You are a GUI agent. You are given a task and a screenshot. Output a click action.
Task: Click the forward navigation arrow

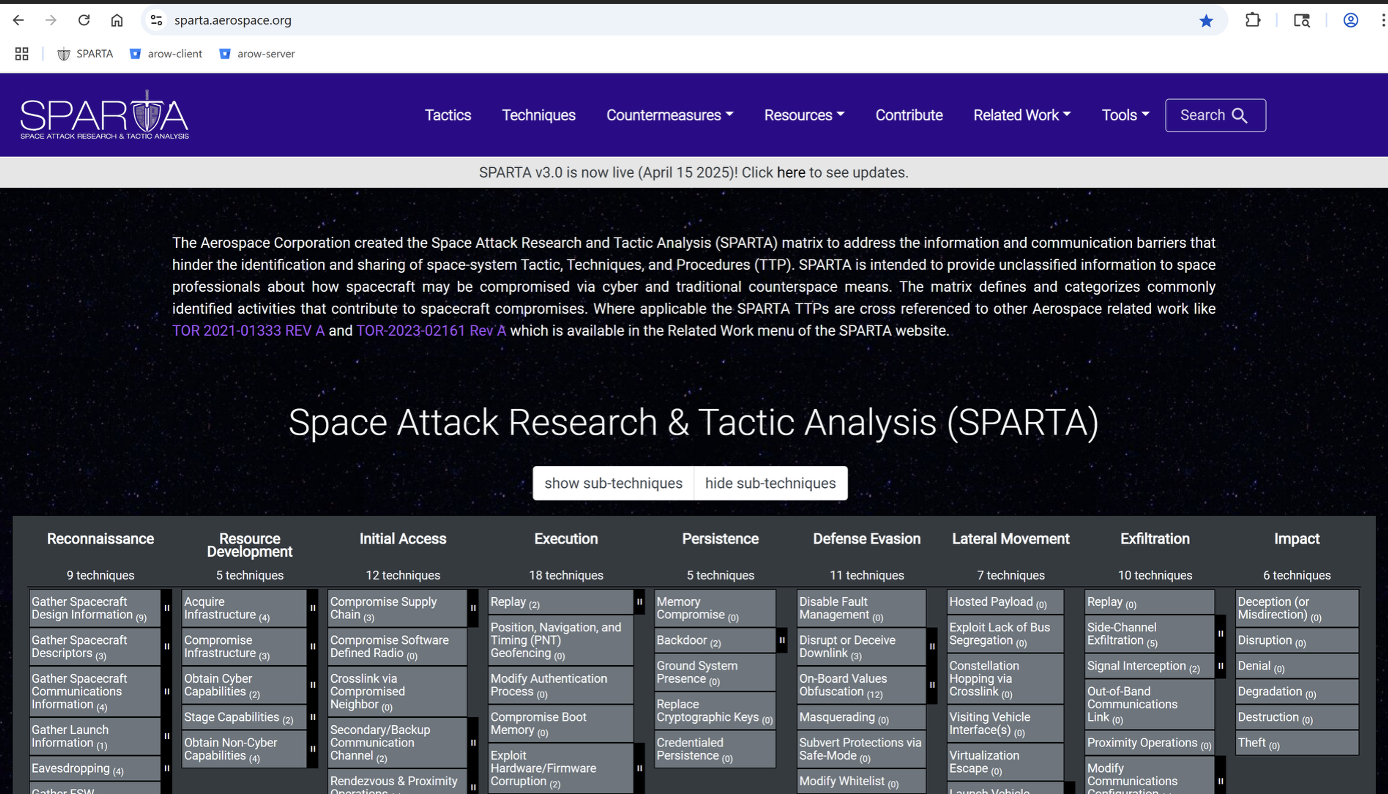coord(51,20)
